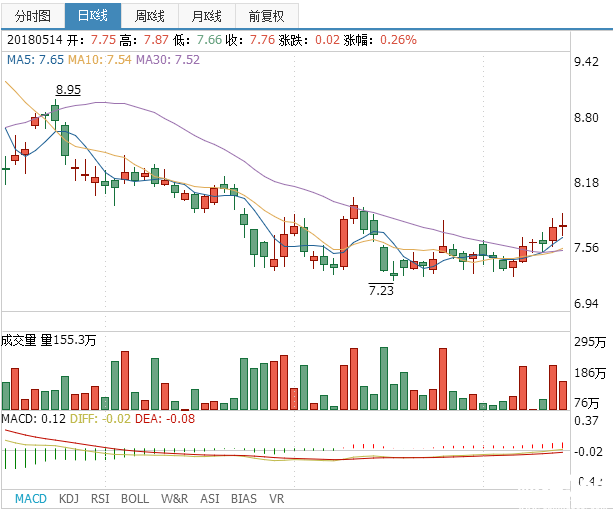Viewport: 613px width, 516px height.
Task: Click the MA30: 7.52 legend
Action: coord(168,60)
